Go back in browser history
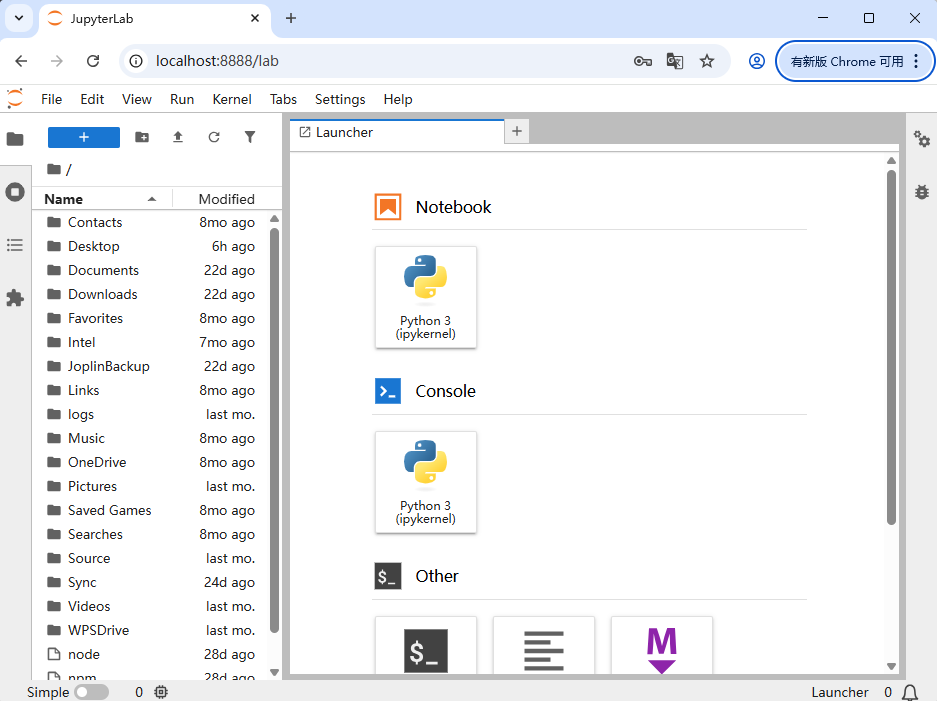The height and width of the screenshot is (701, 937). pos(22,61)
